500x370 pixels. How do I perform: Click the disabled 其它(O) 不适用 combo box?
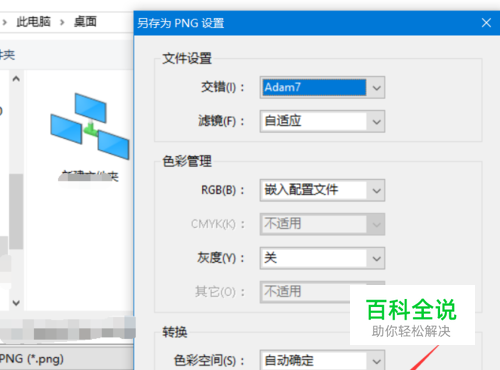pyautogui.click(x=305, y=292)
